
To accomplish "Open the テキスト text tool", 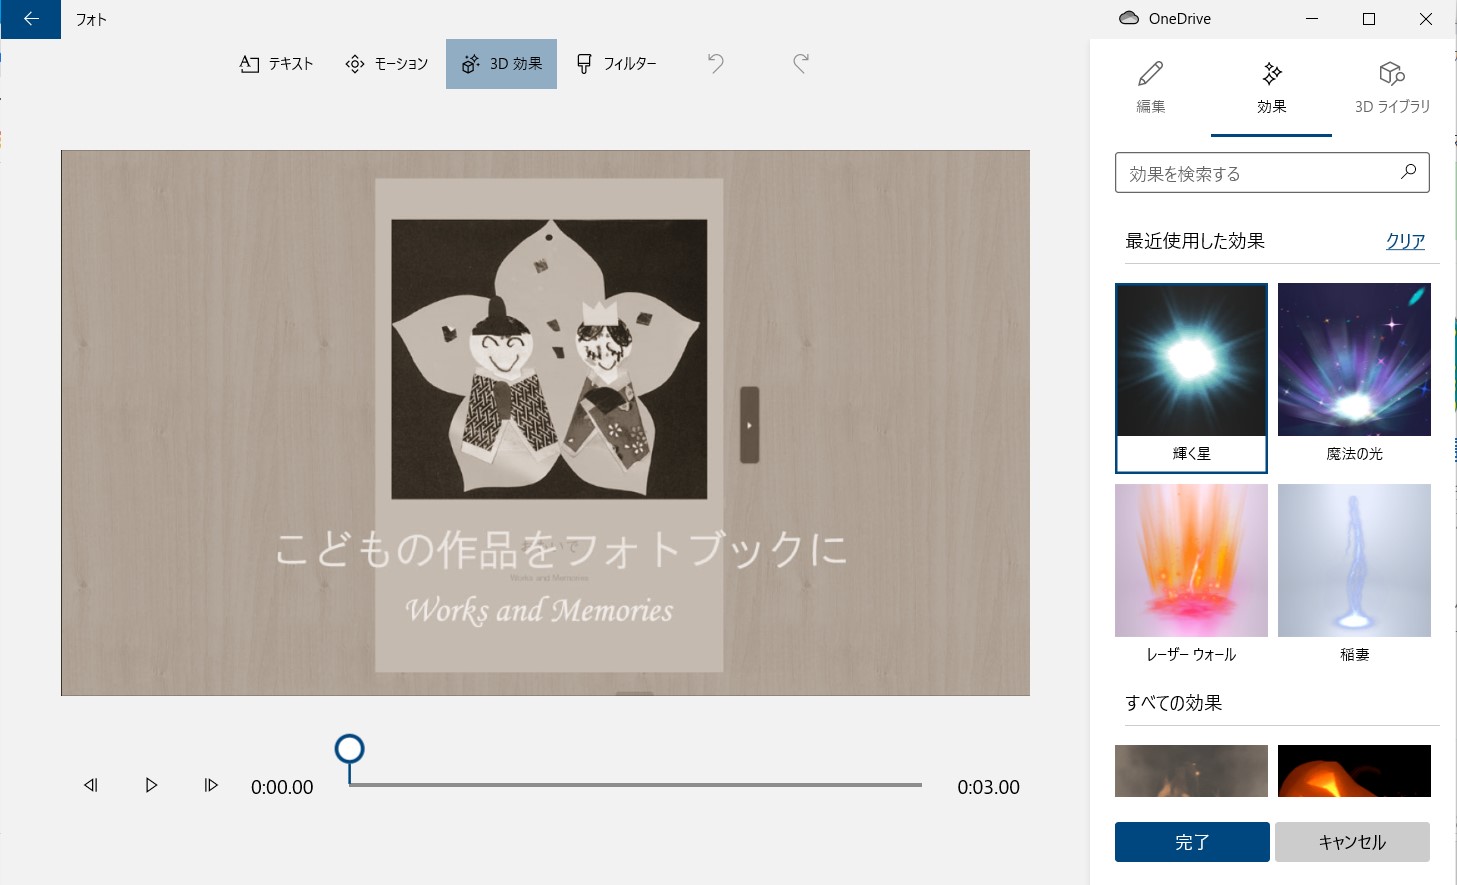I will point(277,64).
